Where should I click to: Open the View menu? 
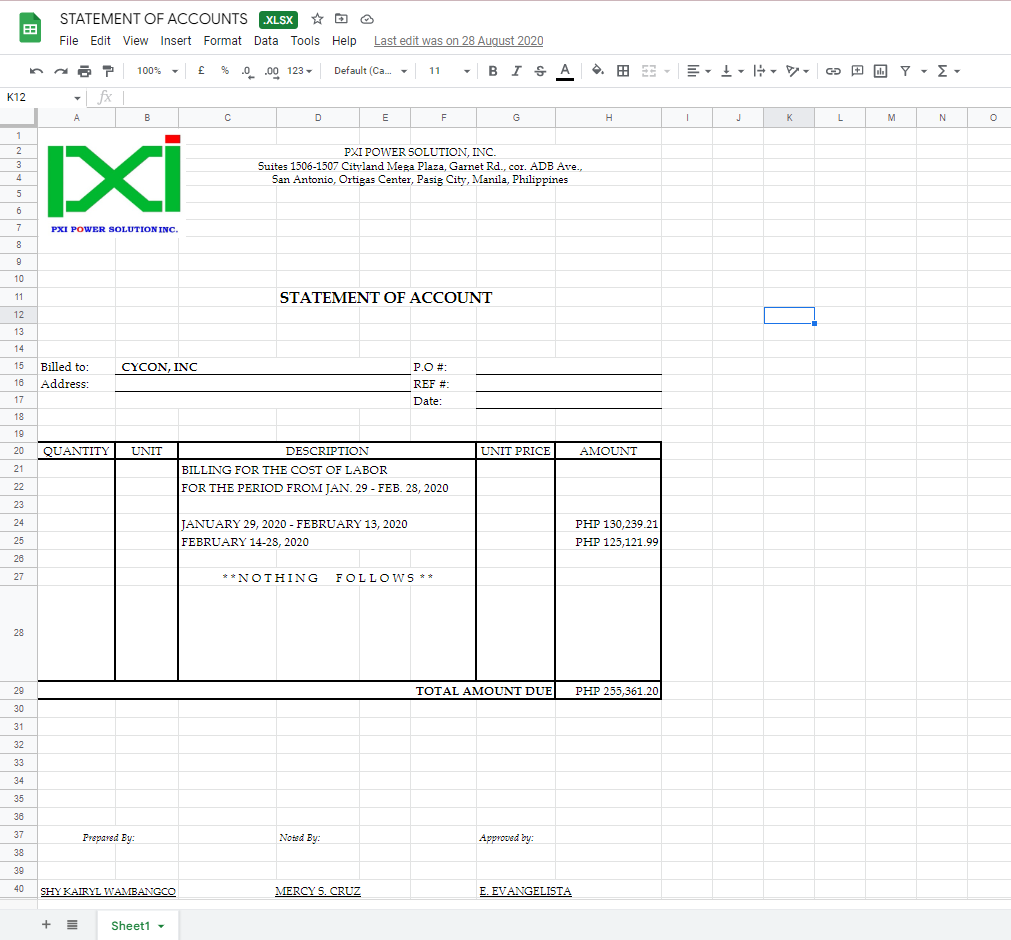click(135, 41)
